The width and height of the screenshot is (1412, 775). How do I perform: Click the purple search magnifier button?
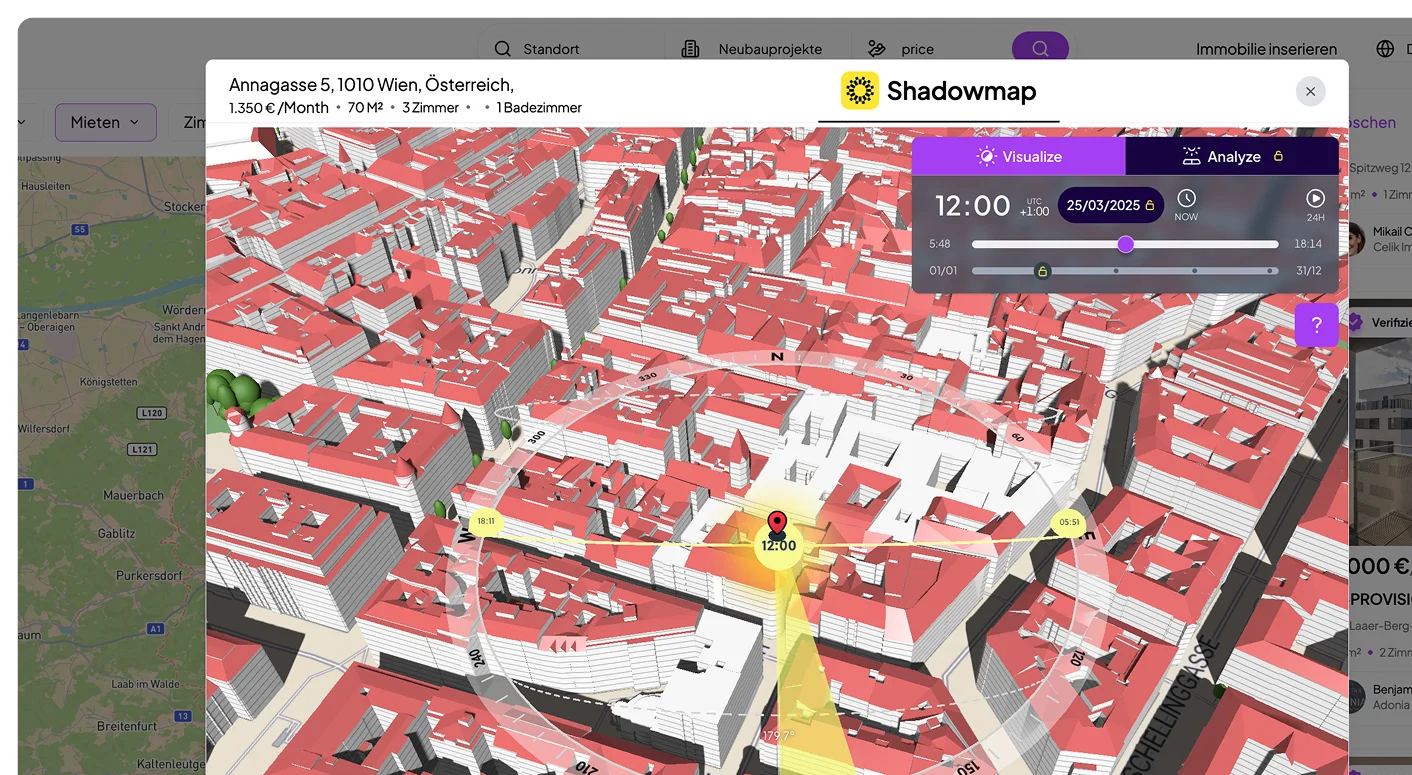[x=1040, y=48]
